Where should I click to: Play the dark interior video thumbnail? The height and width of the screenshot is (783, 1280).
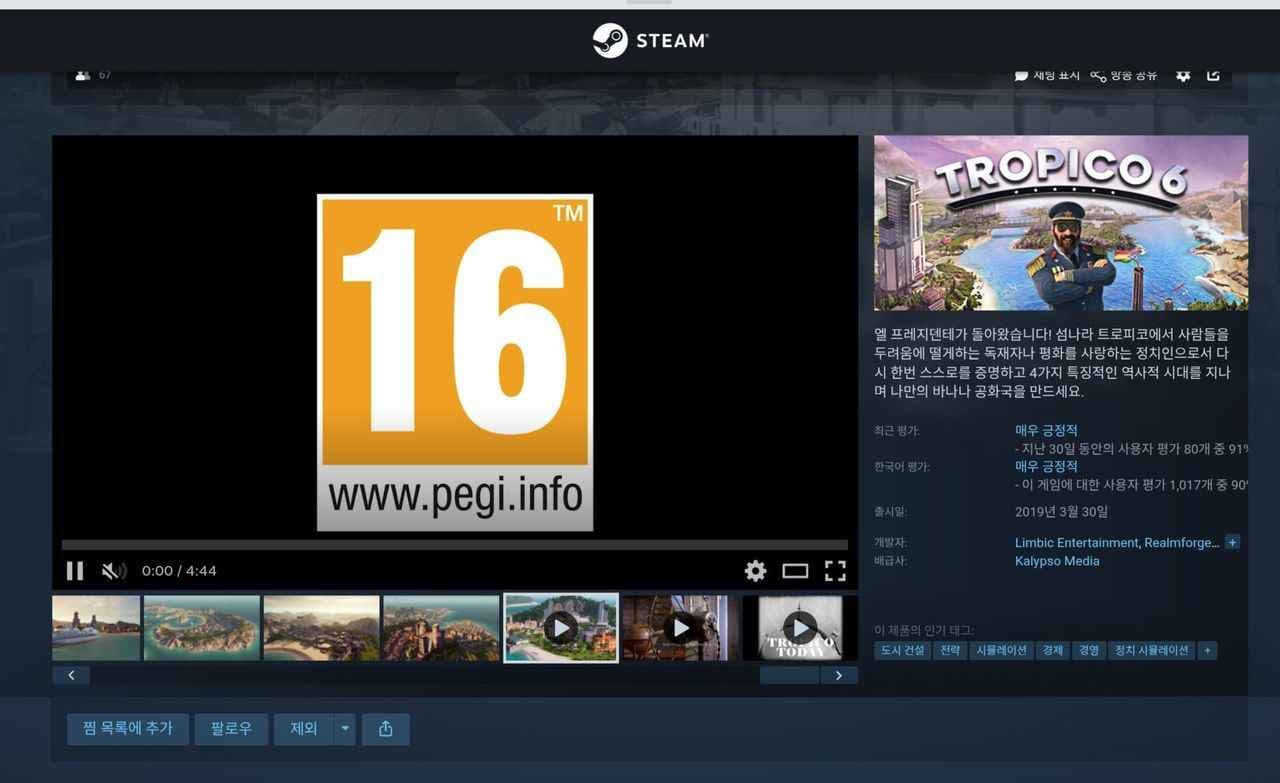tap(681, 628)
